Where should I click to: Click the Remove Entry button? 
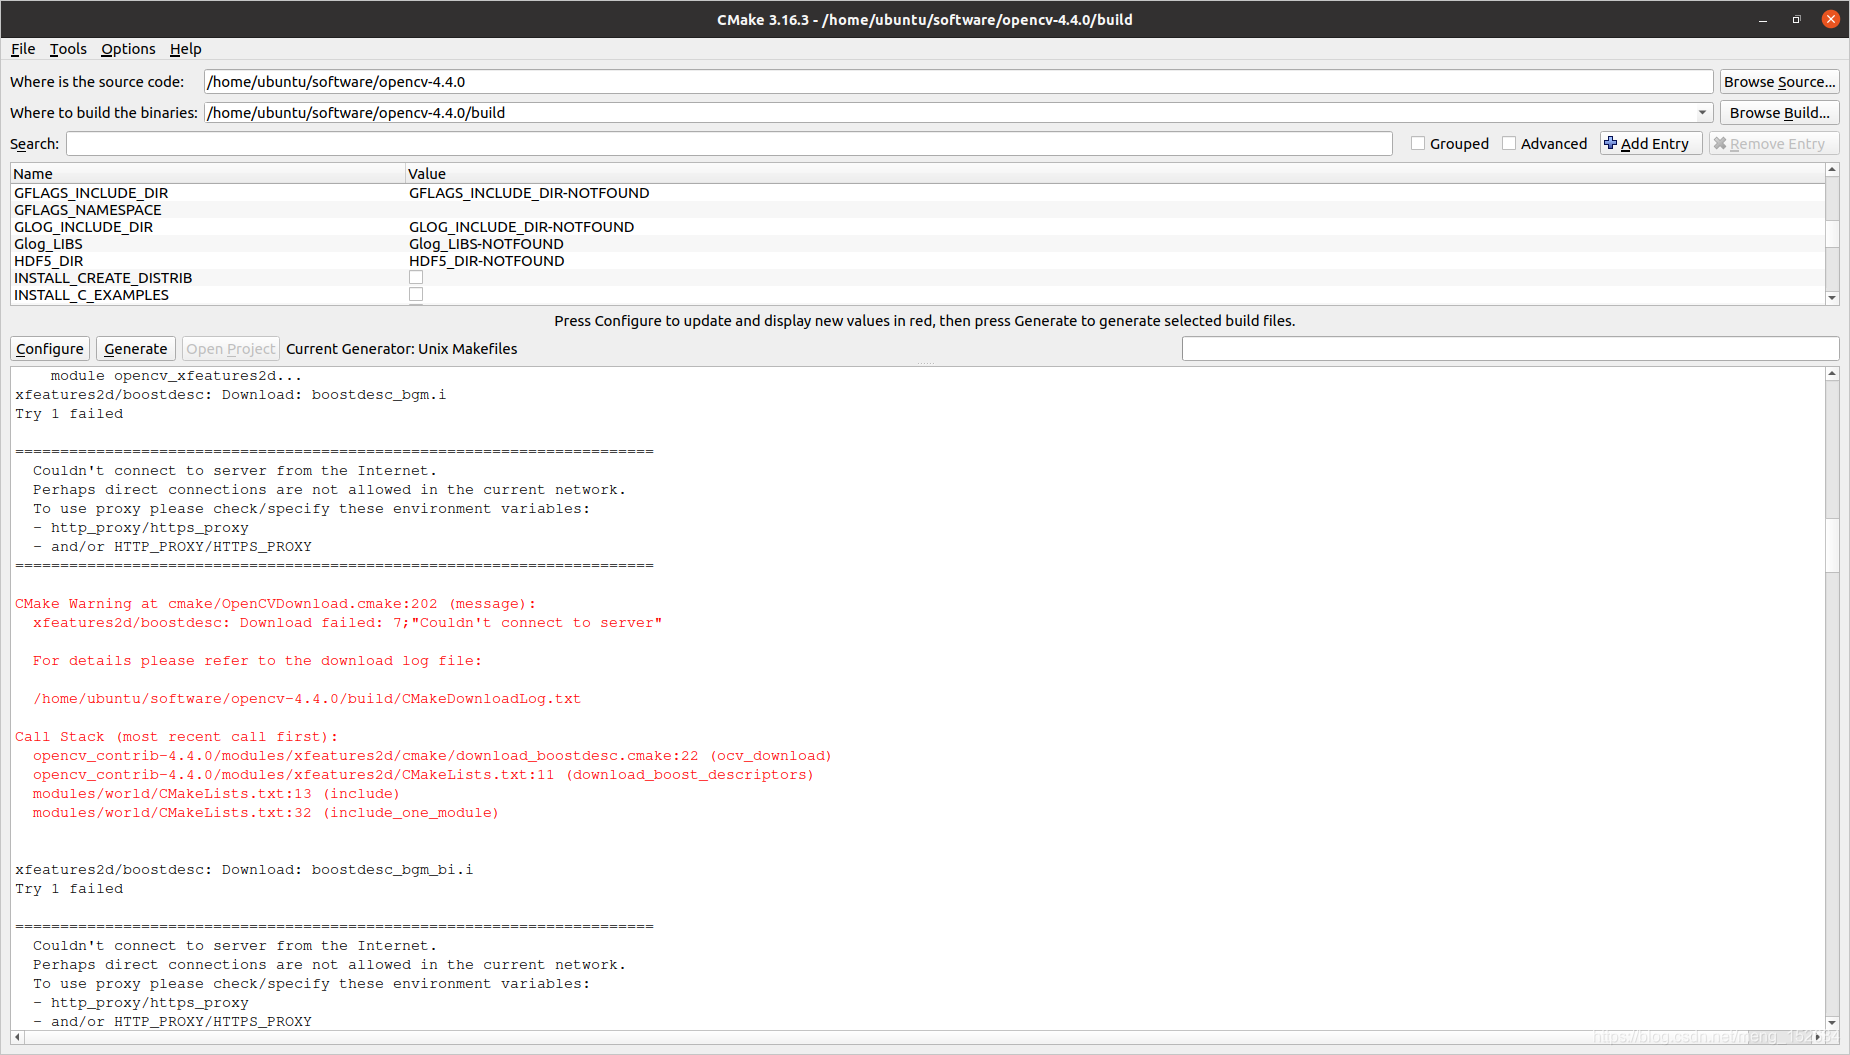tap(1773, 144)
